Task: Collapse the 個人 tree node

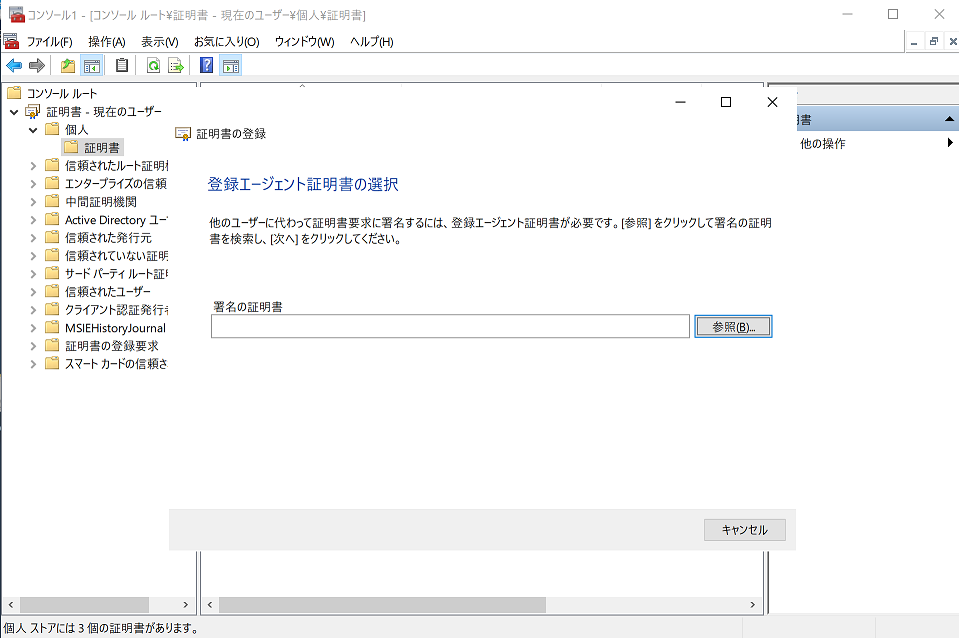Action: point(33,129)
